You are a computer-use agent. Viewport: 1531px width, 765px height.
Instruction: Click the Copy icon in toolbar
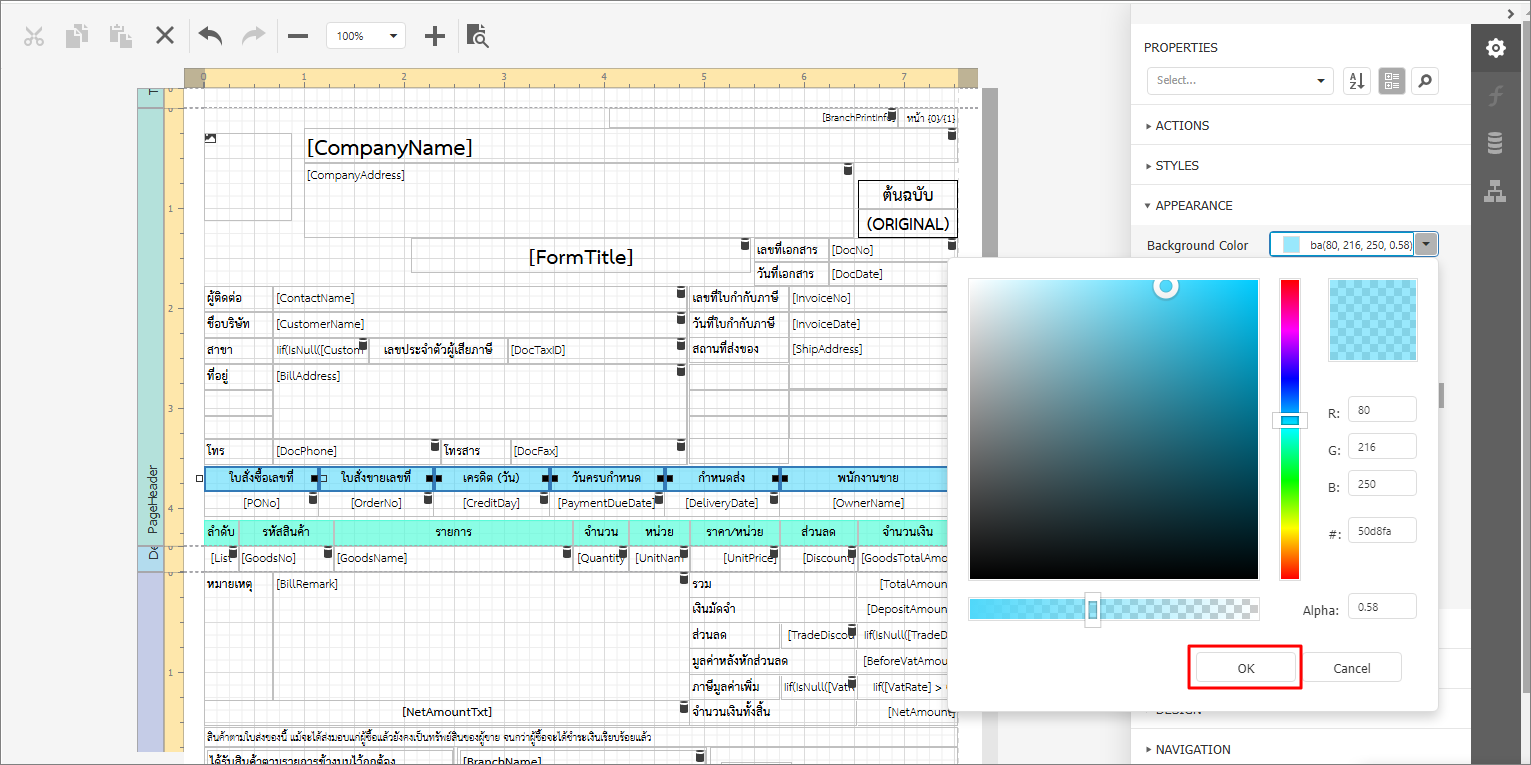pos(77,36)
